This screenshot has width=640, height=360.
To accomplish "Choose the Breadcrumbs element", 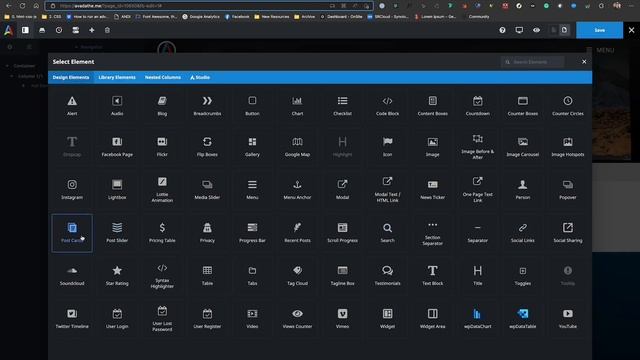I will tap(207, 105).
